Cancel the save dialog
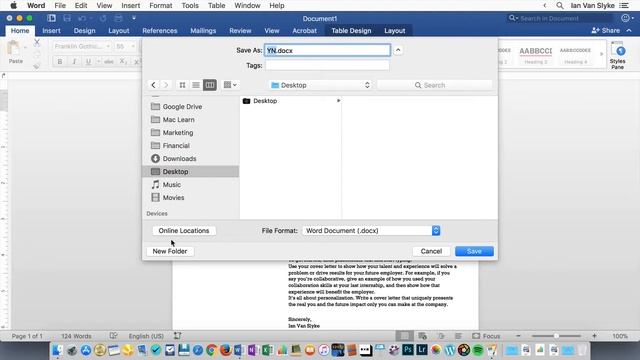Viewport: 640px width, 360px height. pyautogui.click(x=431, y=251)
